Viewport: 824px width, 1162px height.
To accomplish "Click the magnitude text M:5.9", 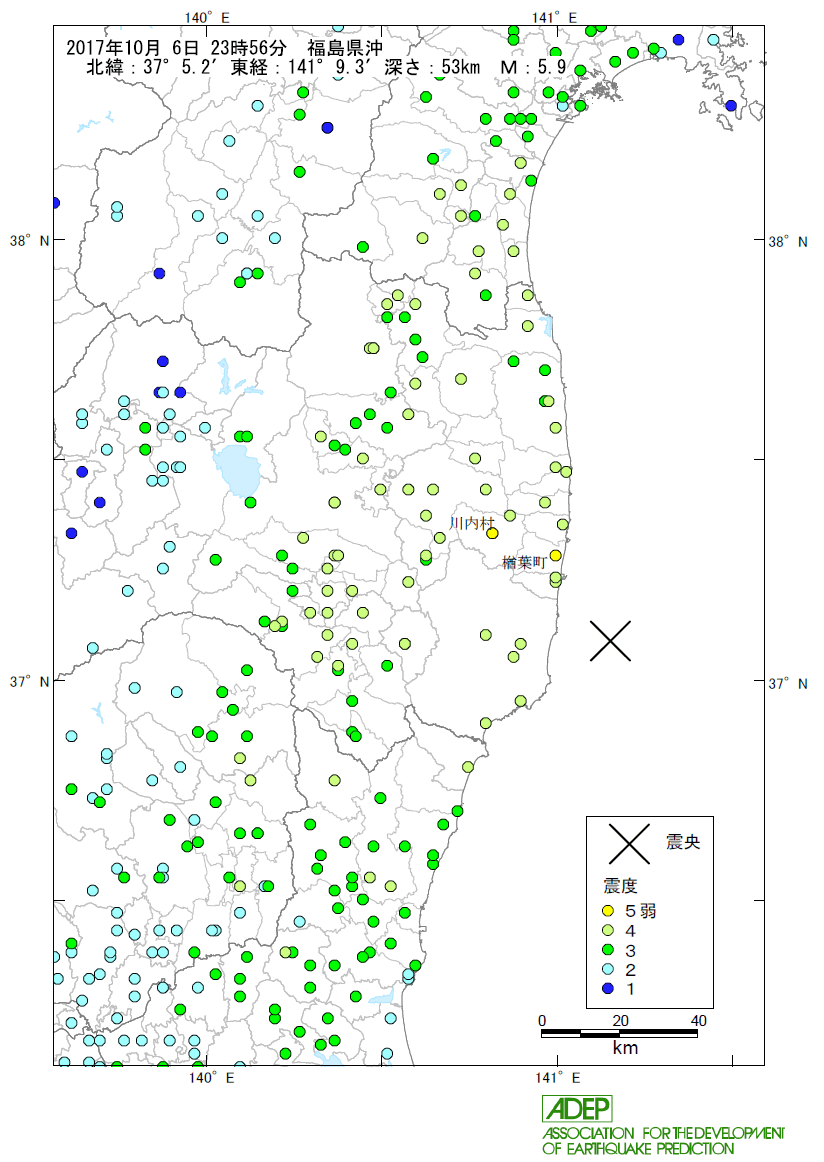I will pyautogui.click(x=533, y=67).
